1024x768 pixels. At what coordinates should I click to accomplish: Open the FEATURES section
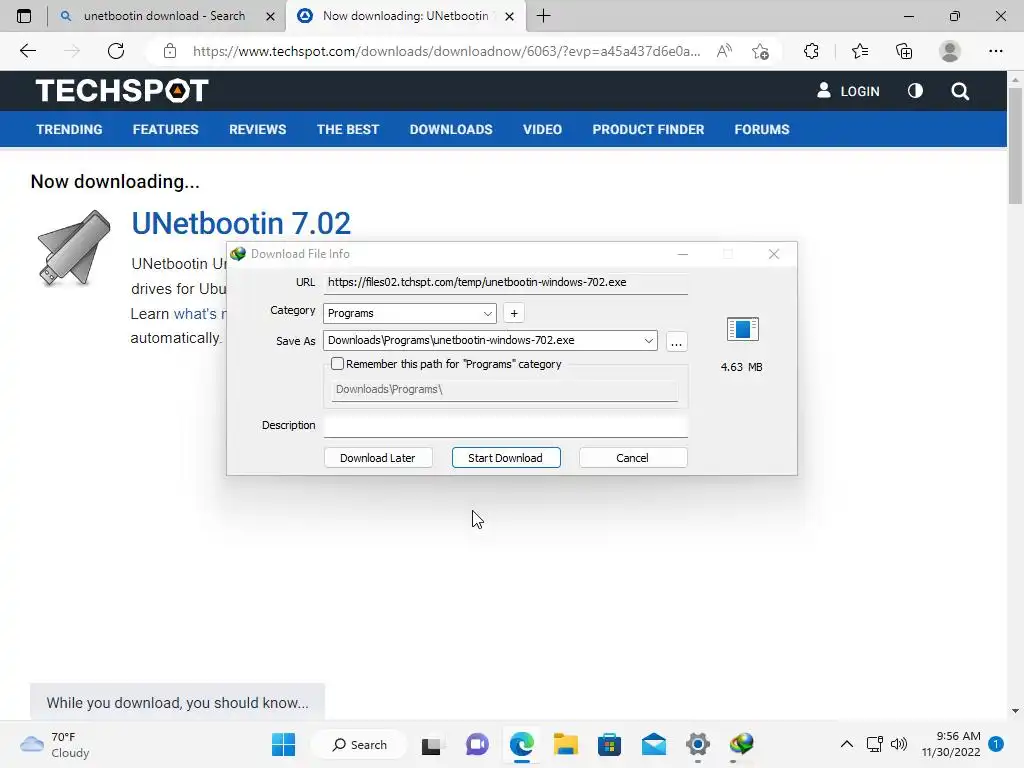[x=165, y=129]
